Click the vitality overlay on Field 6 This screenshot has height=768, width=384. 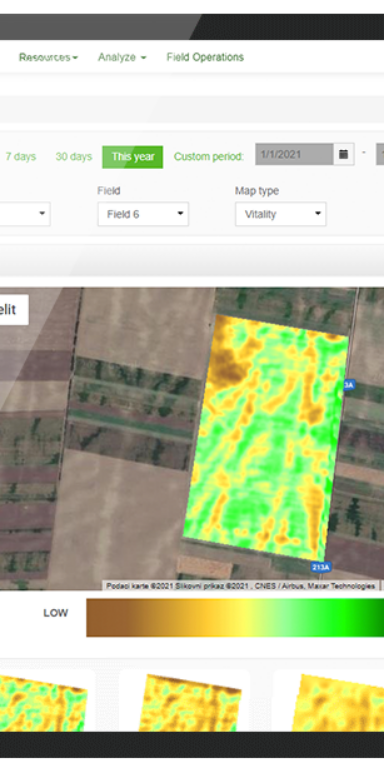click(267, 436)
